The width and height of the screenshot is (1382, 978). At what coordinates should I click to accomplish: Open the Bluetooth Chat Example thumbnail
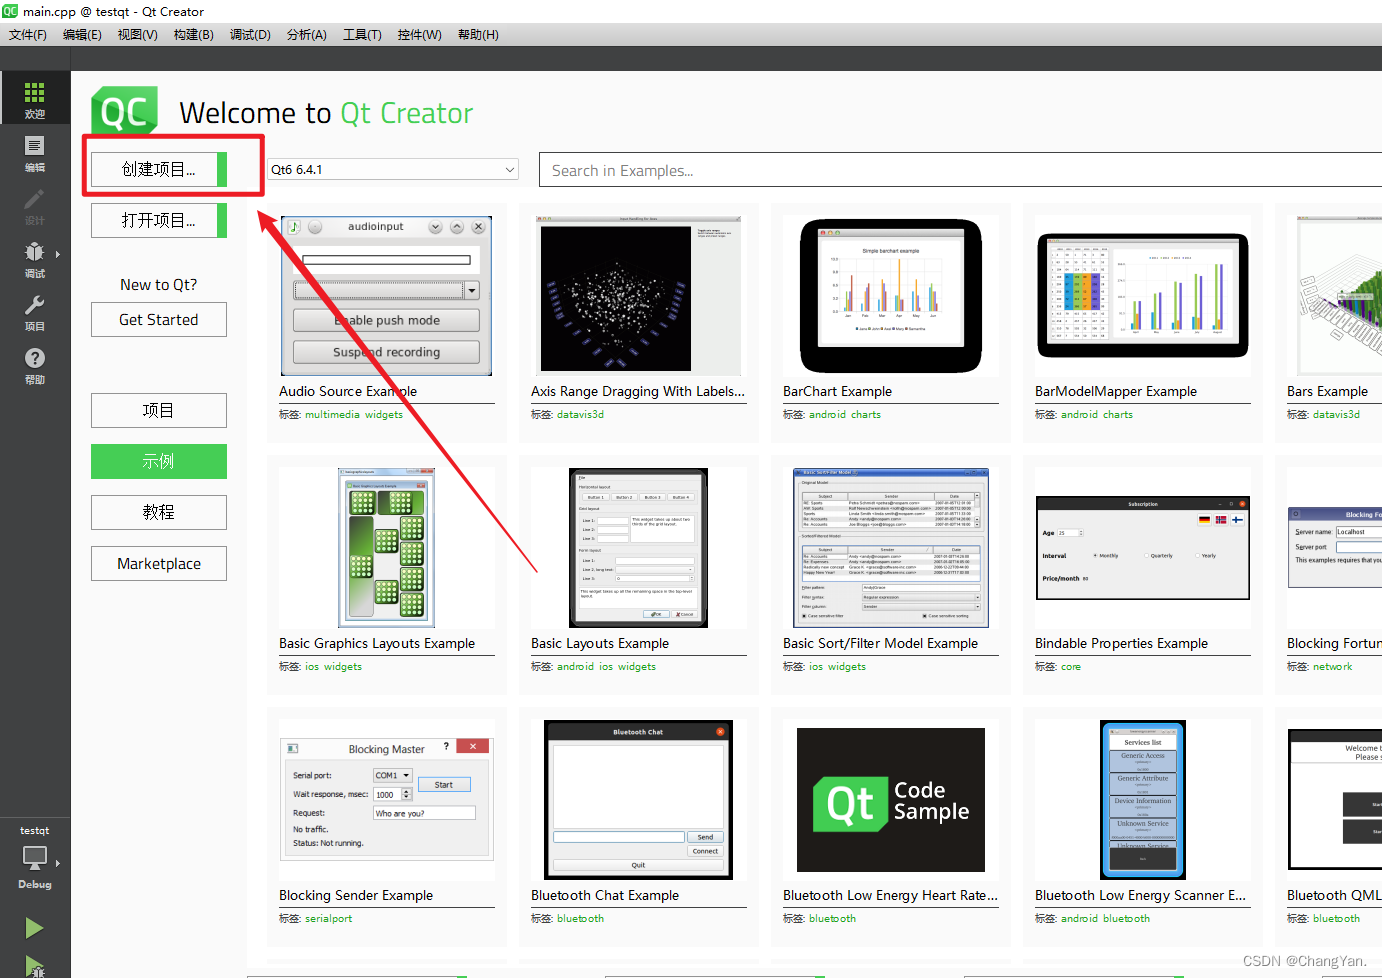pos(638,800)
